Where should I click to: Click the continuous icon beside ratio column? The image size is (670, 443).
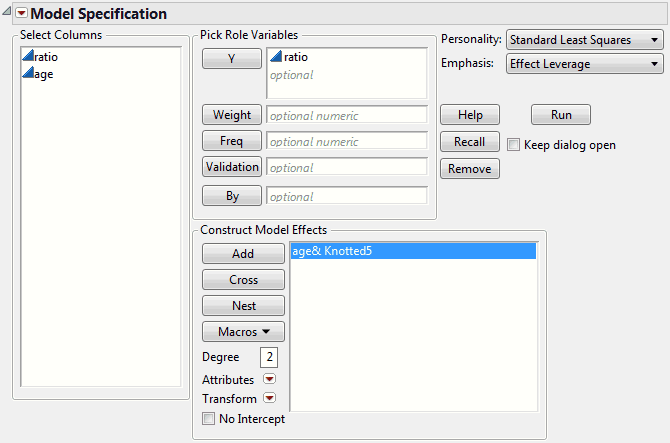(28, 58)
